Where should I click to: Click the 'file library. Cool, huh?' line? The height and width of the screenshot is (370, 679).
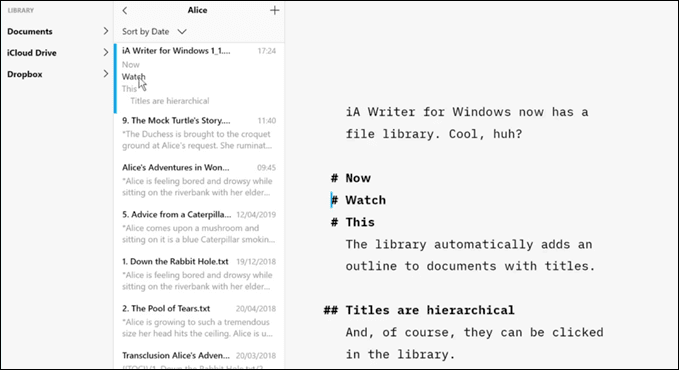pos(434,134)
